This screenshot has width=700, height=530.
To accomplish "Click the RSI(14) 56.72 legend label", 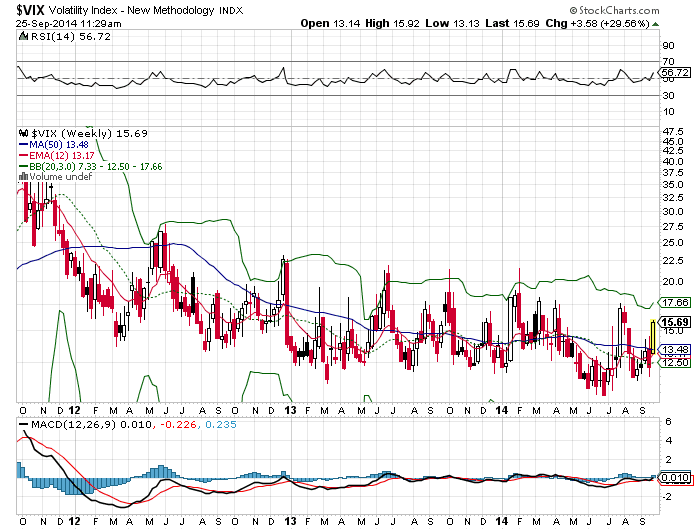I will click(x=71, y=36).
